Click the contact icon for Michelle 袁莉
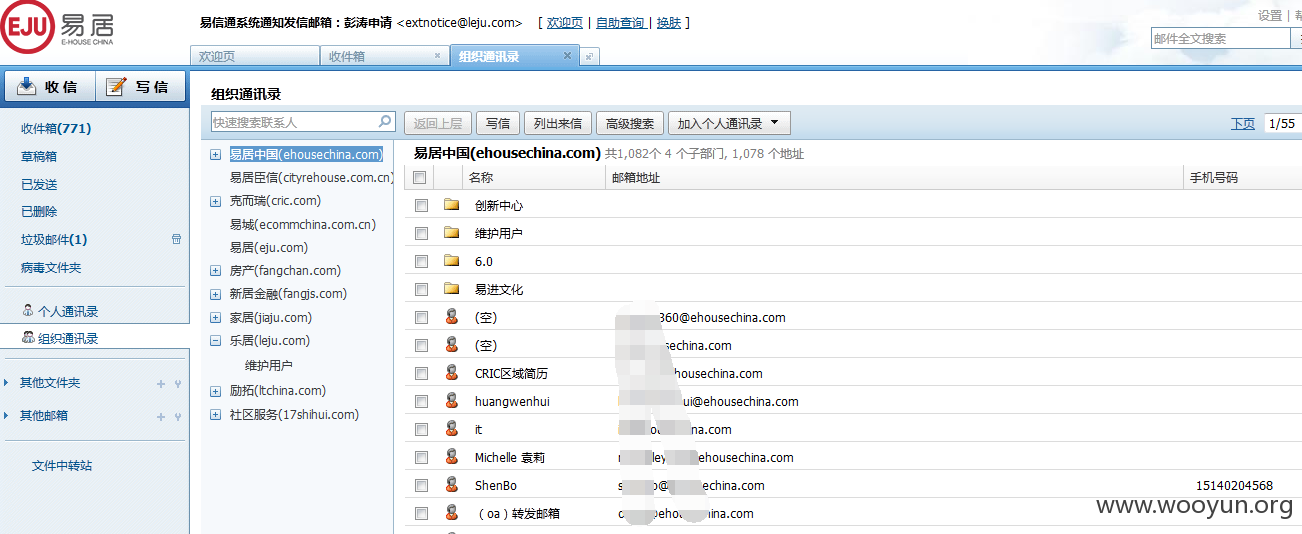Screen dimensions: 1302x534 [x=452, y=457]
